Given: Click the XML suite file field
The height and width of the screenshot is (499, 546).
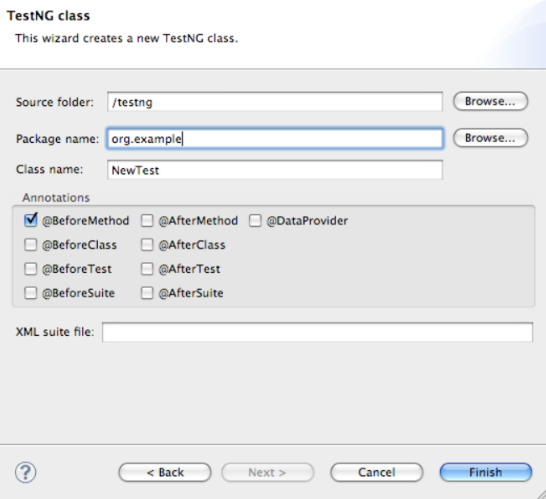Looking at the screenshot, I should 317,332.
